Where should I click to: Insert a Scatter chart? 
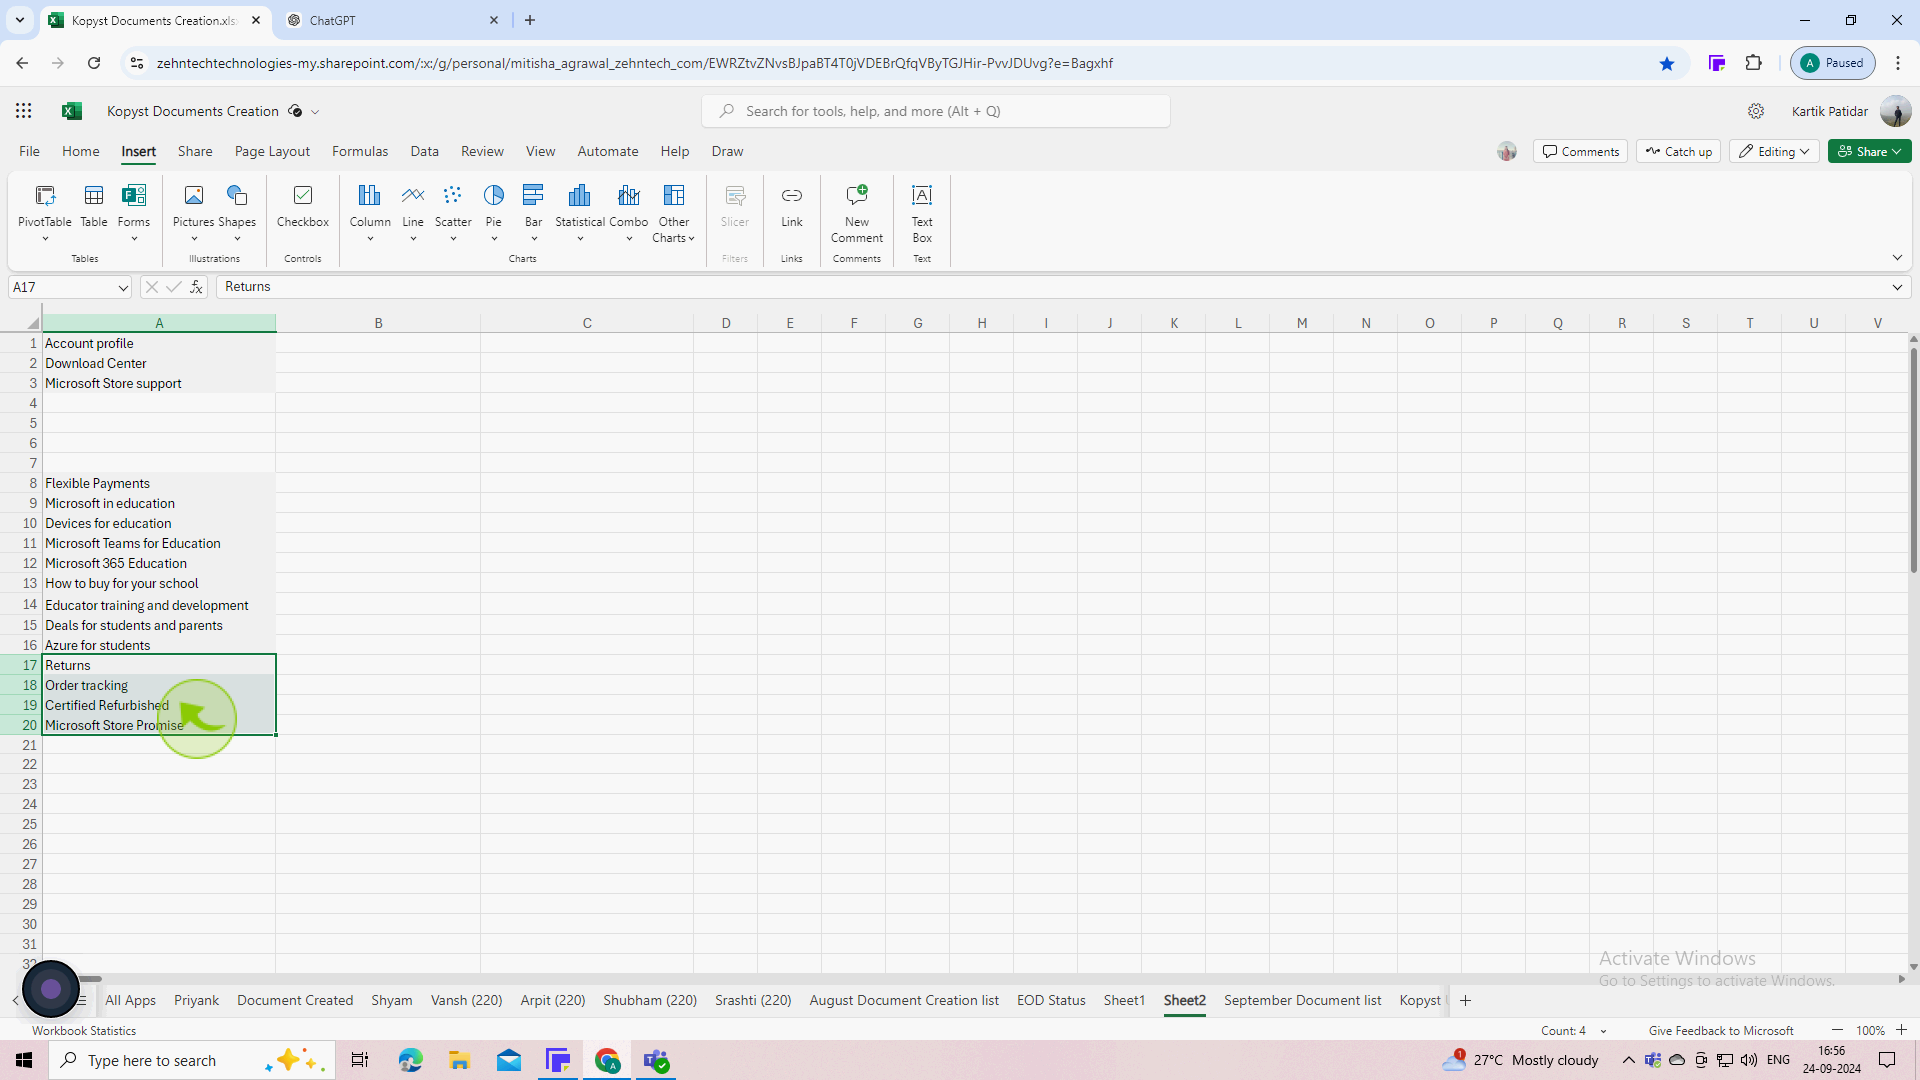453,212
